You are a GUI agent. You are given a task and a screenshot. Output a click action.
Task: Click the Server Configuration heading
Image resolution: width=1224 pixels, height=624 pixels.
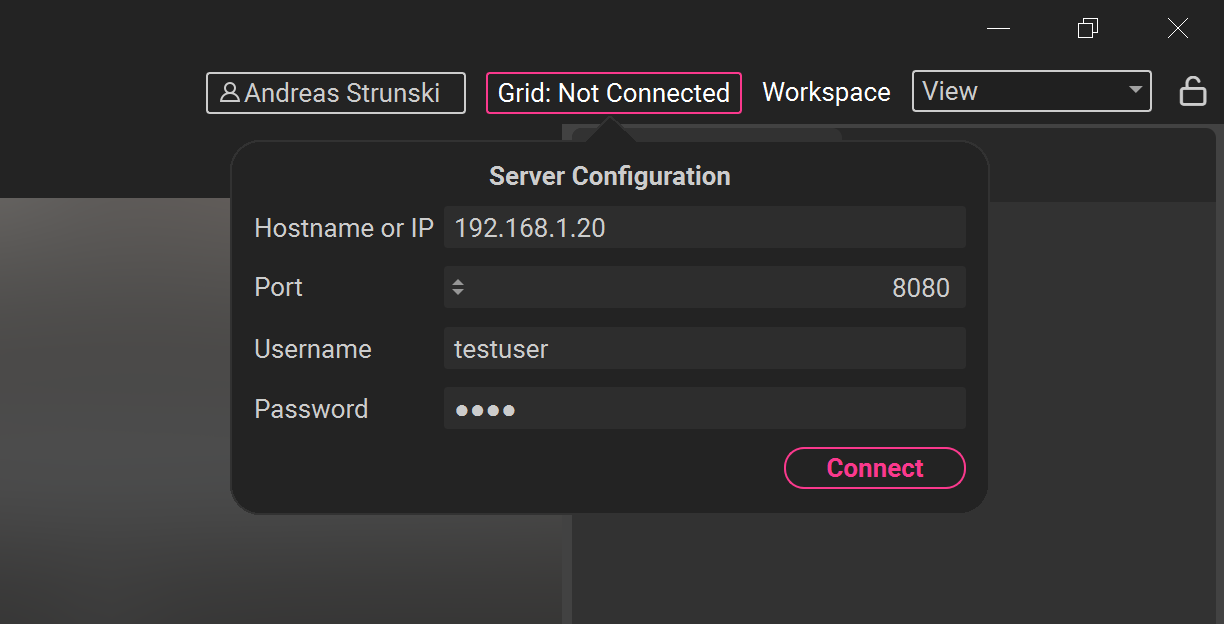tap(609, 177)
